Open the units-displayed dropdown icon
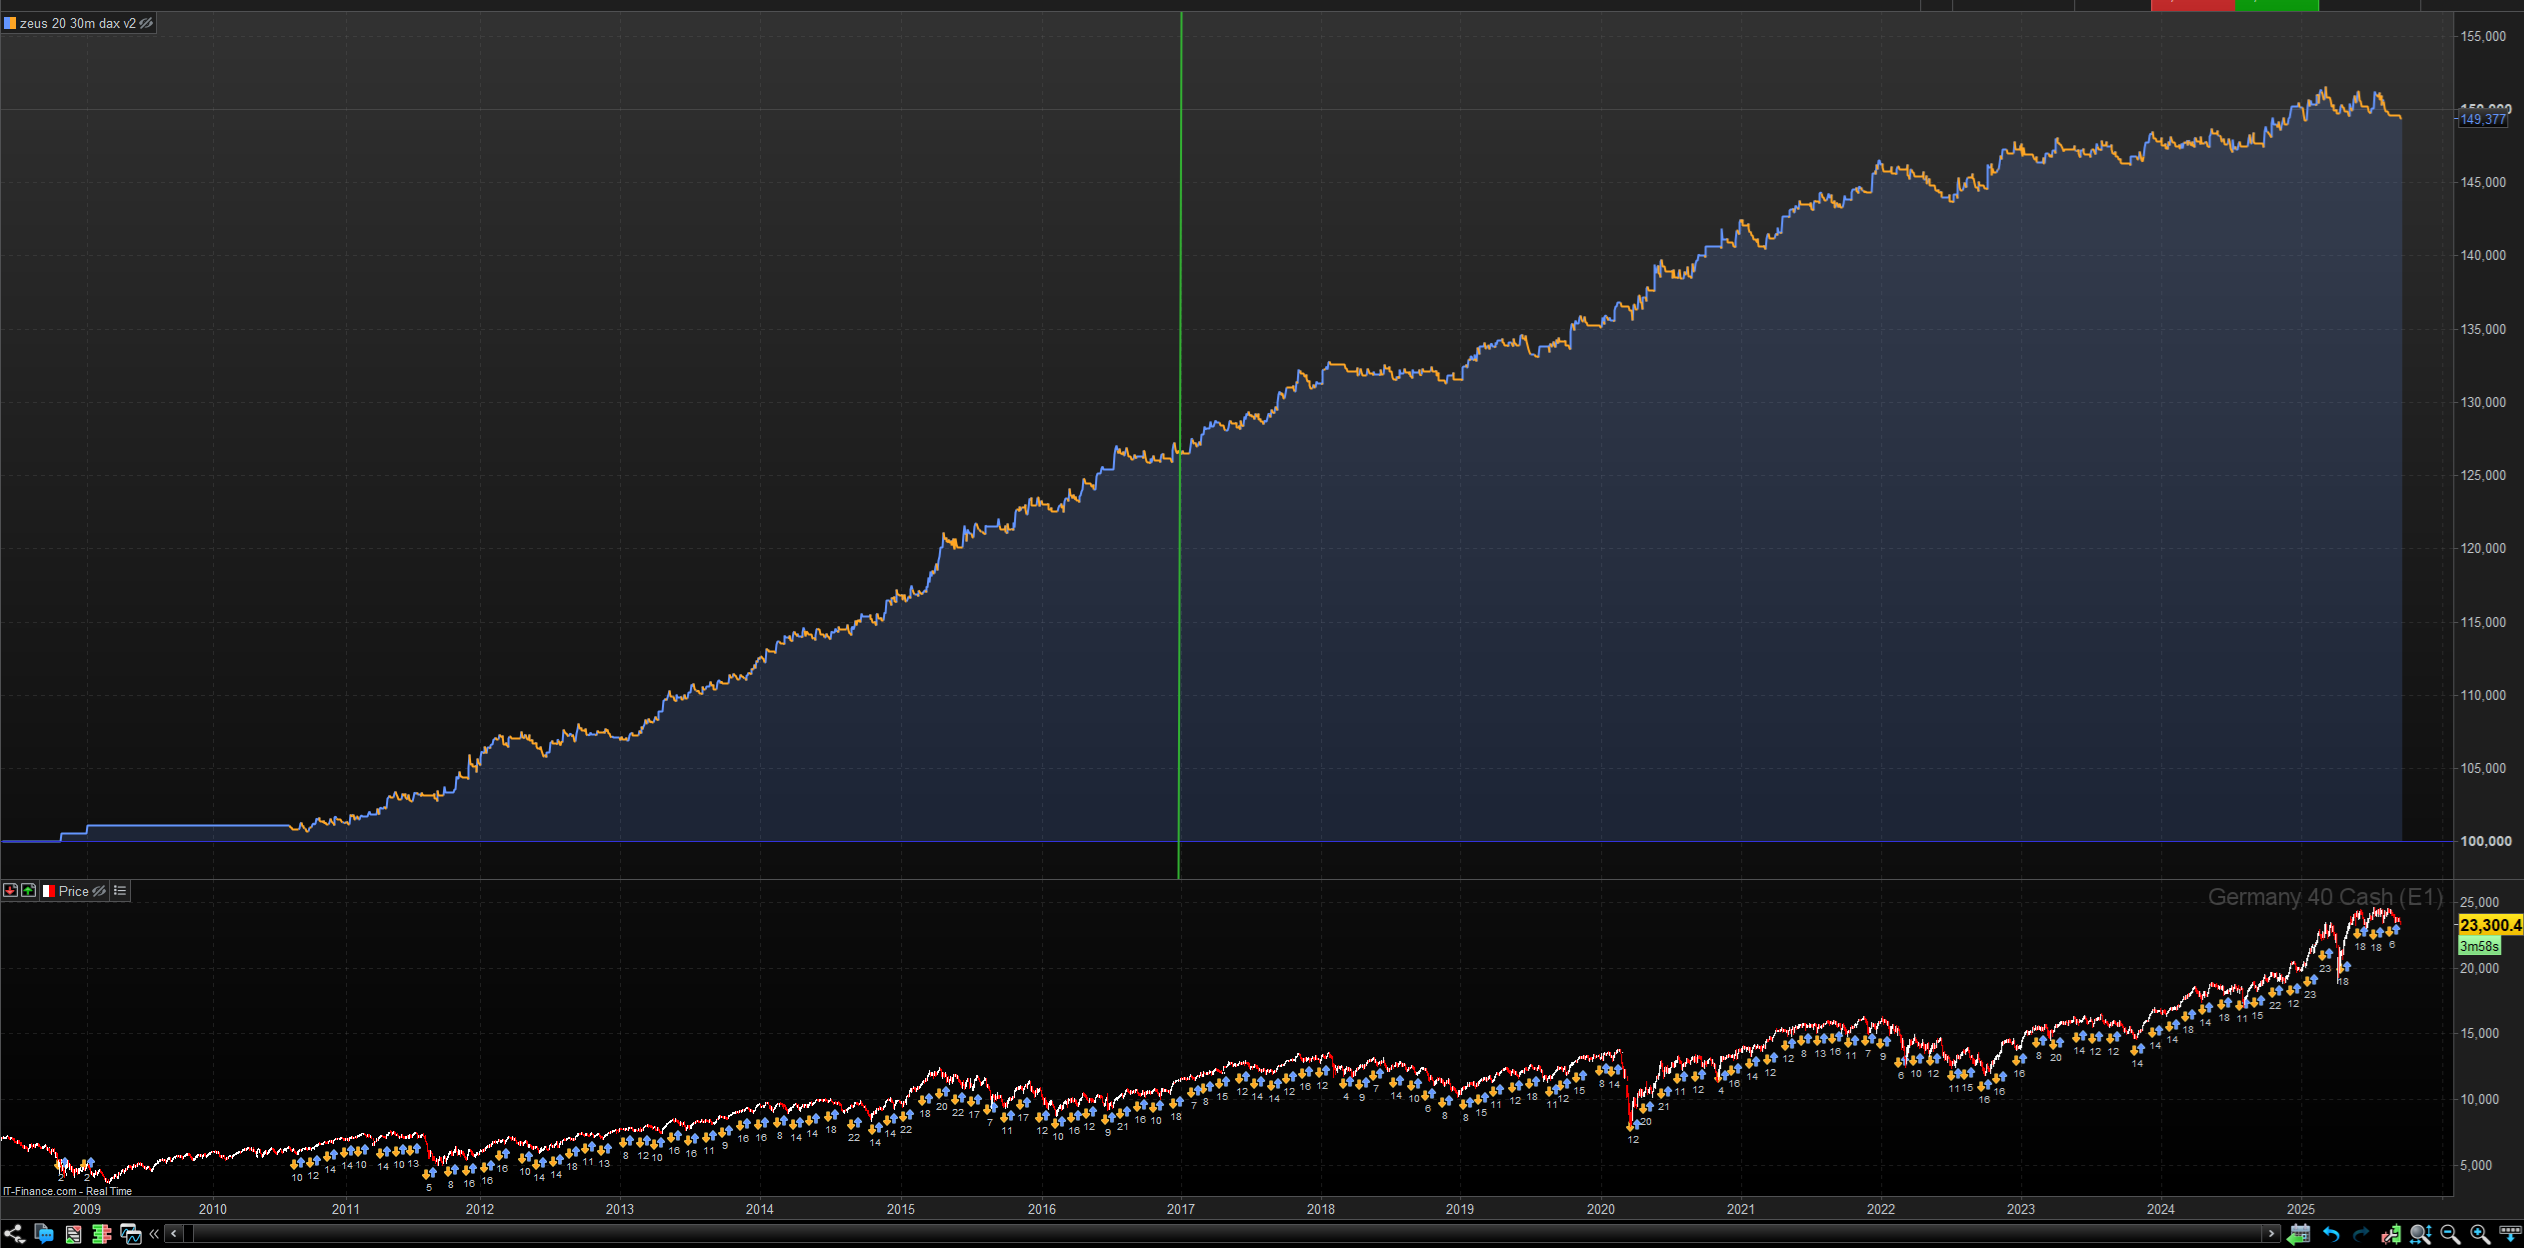The width and height of the screenshot is (2524, 1248). click(2510, 1234)
